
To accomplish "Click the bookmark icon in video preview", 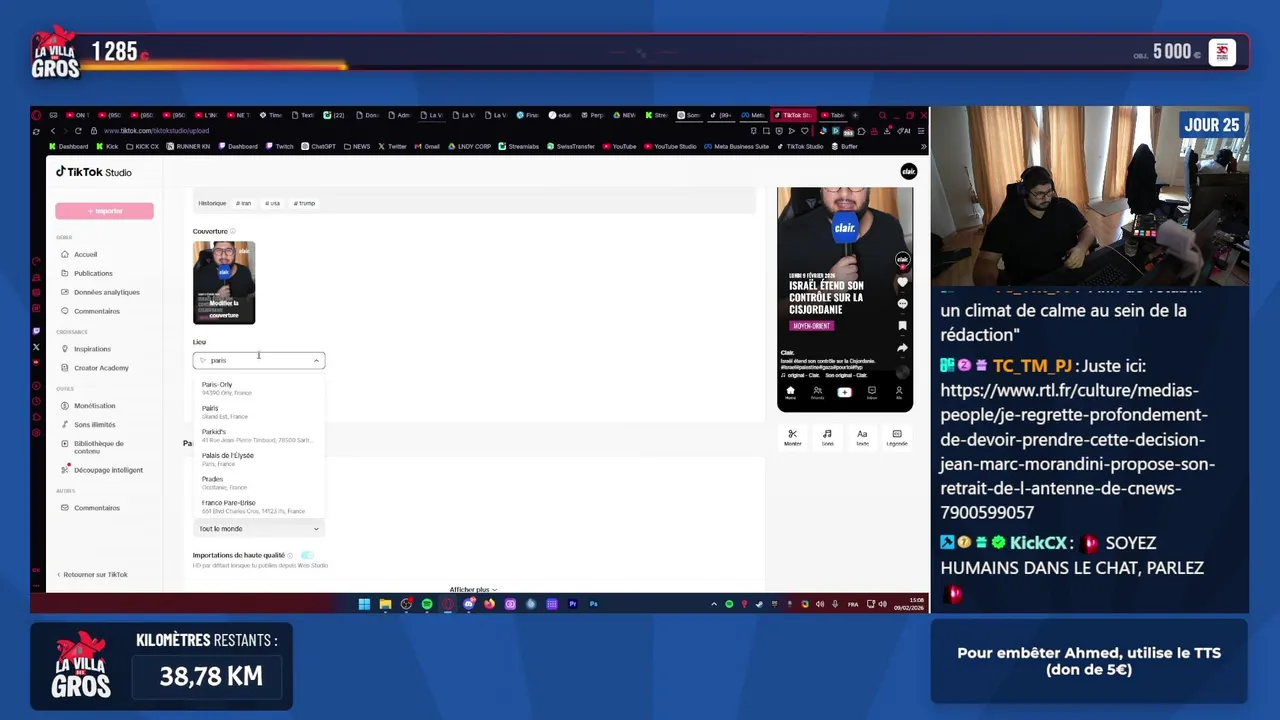I will 902,326.
